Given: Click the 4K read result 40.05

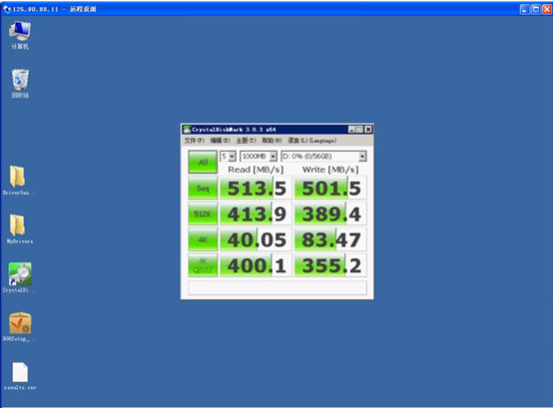Looking at the screenshot, I should click(256, 240).
